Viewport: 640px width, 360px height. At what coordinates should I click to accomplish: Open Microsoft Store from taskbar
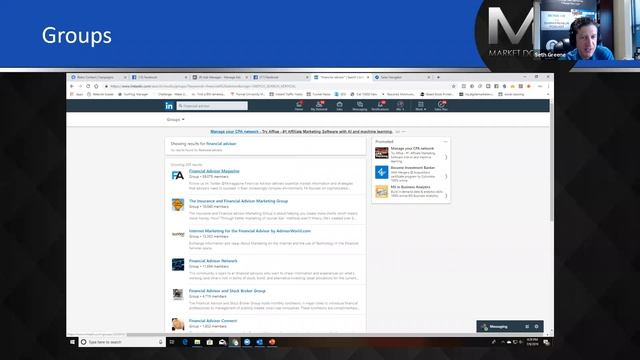pos(209,342)
